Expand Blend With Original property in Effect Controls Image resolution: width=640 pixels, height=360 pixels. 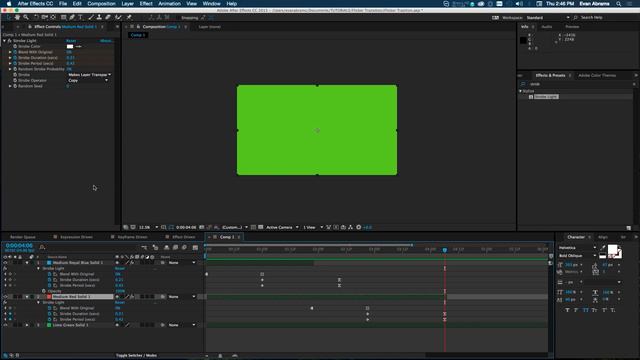[x=10, y=52]
